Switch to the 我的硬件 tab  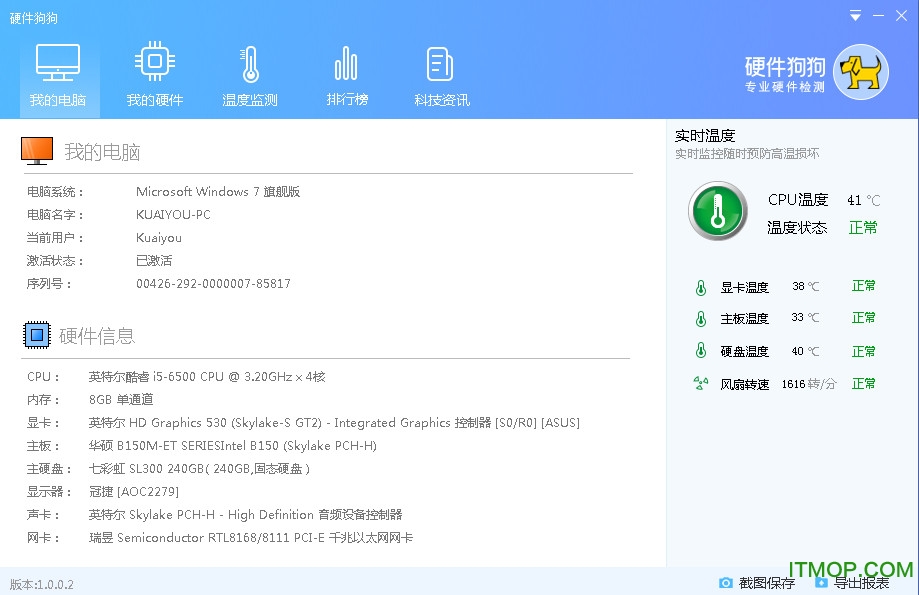coord(154,75)
